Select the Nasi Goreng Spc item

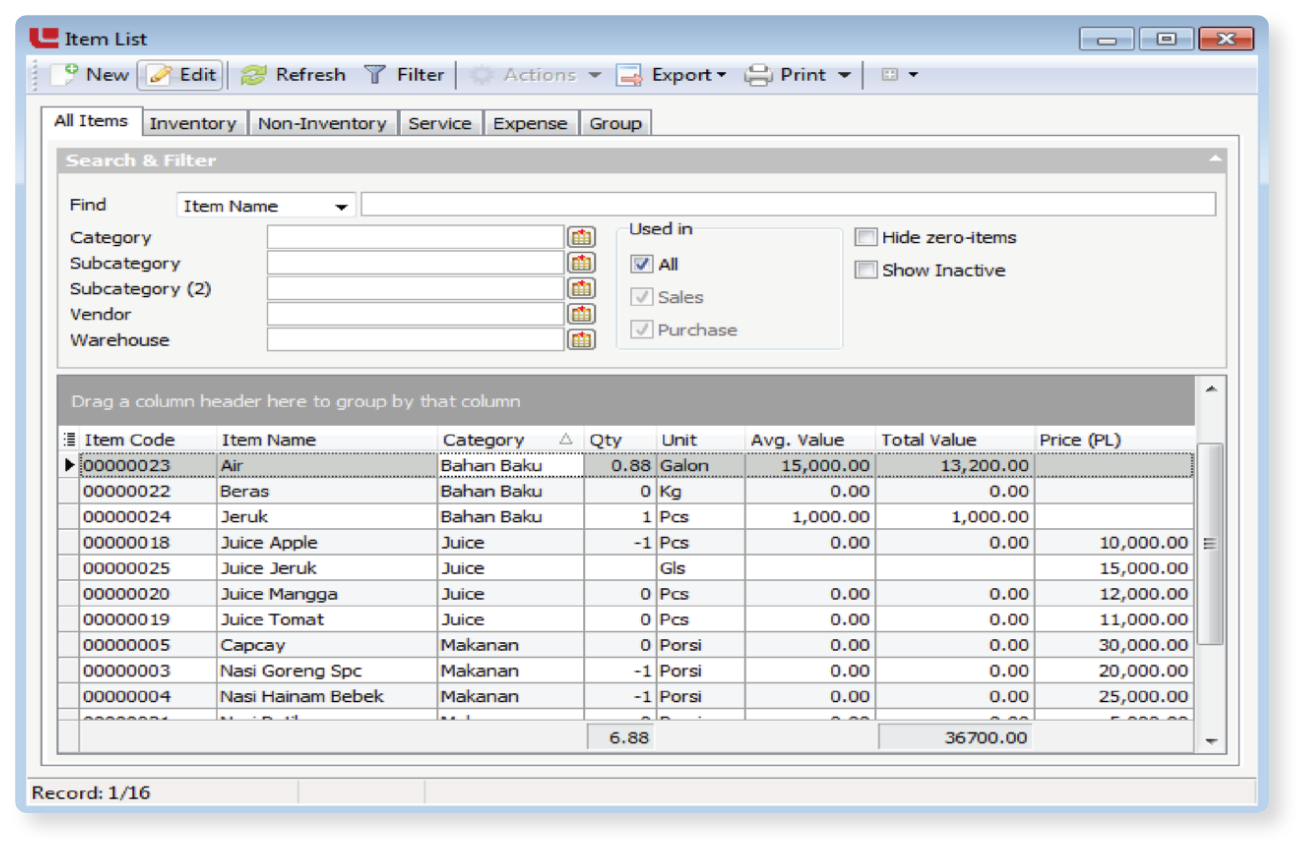pyautogui.click(x=291, y=671)
